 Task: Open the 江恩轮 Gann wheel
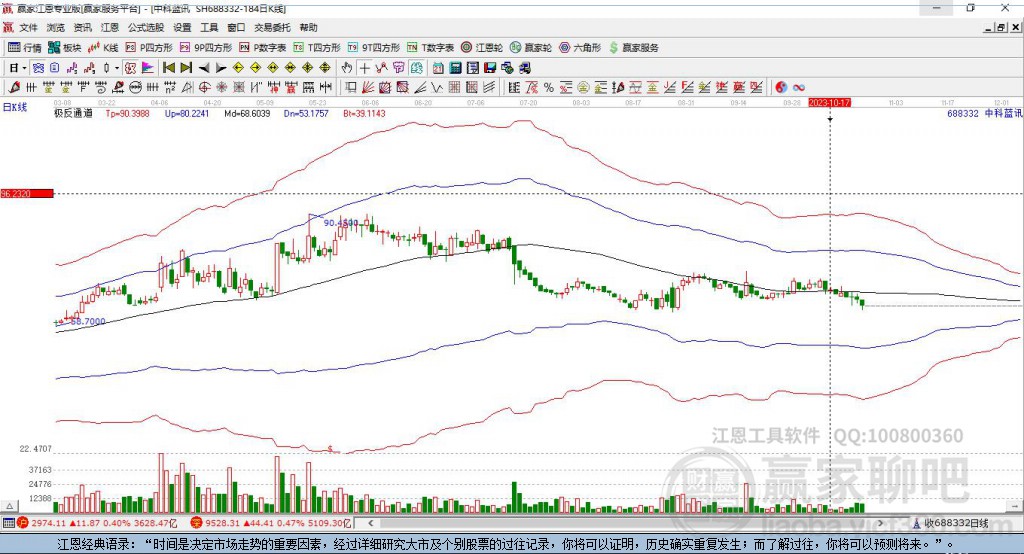coord(482,48)
